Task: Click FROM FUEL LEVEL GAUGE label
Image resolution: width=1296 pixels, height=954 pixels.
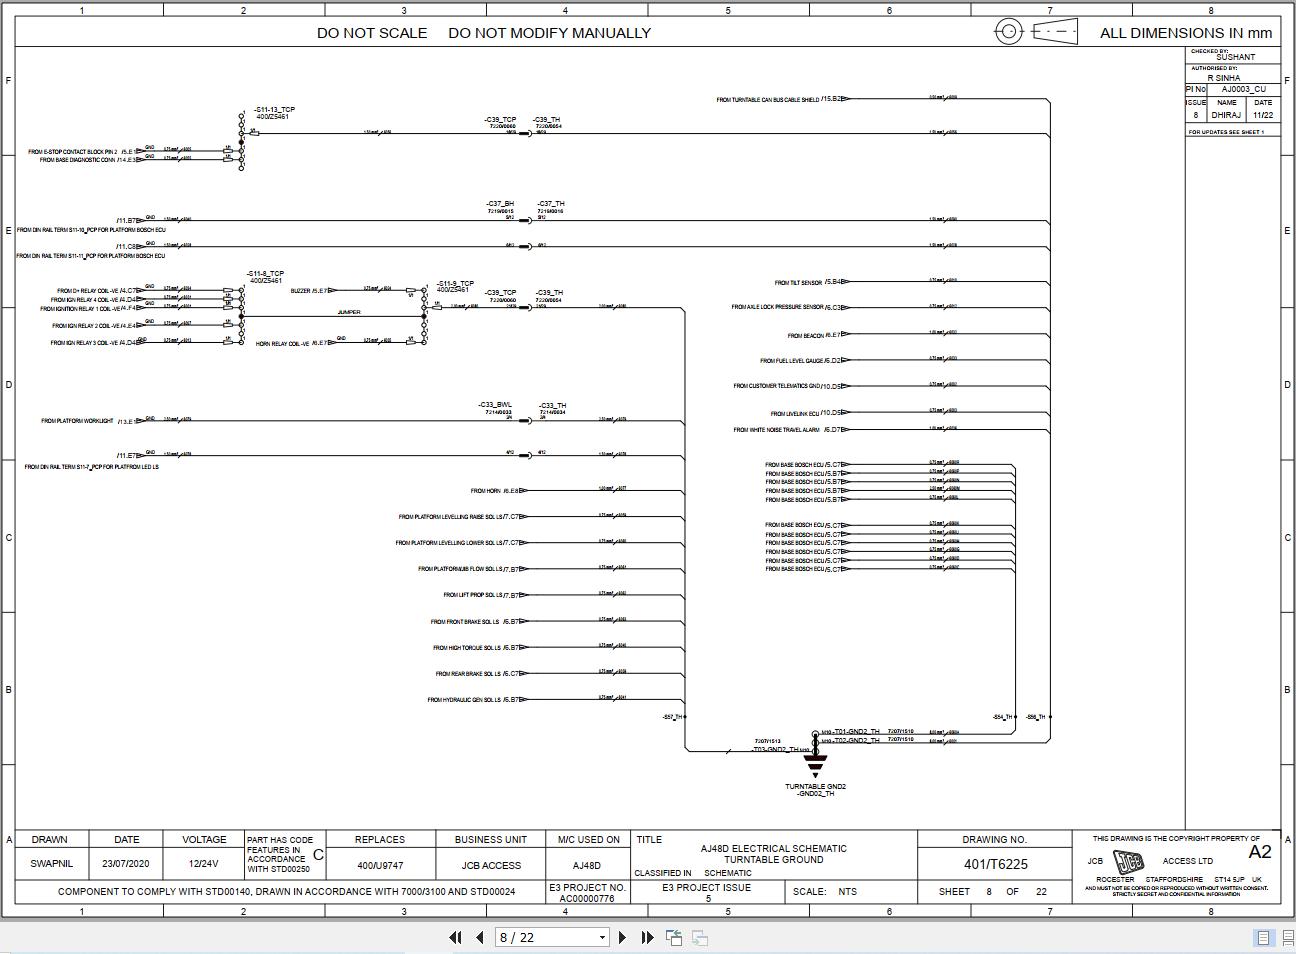Action: coord(792,361)
